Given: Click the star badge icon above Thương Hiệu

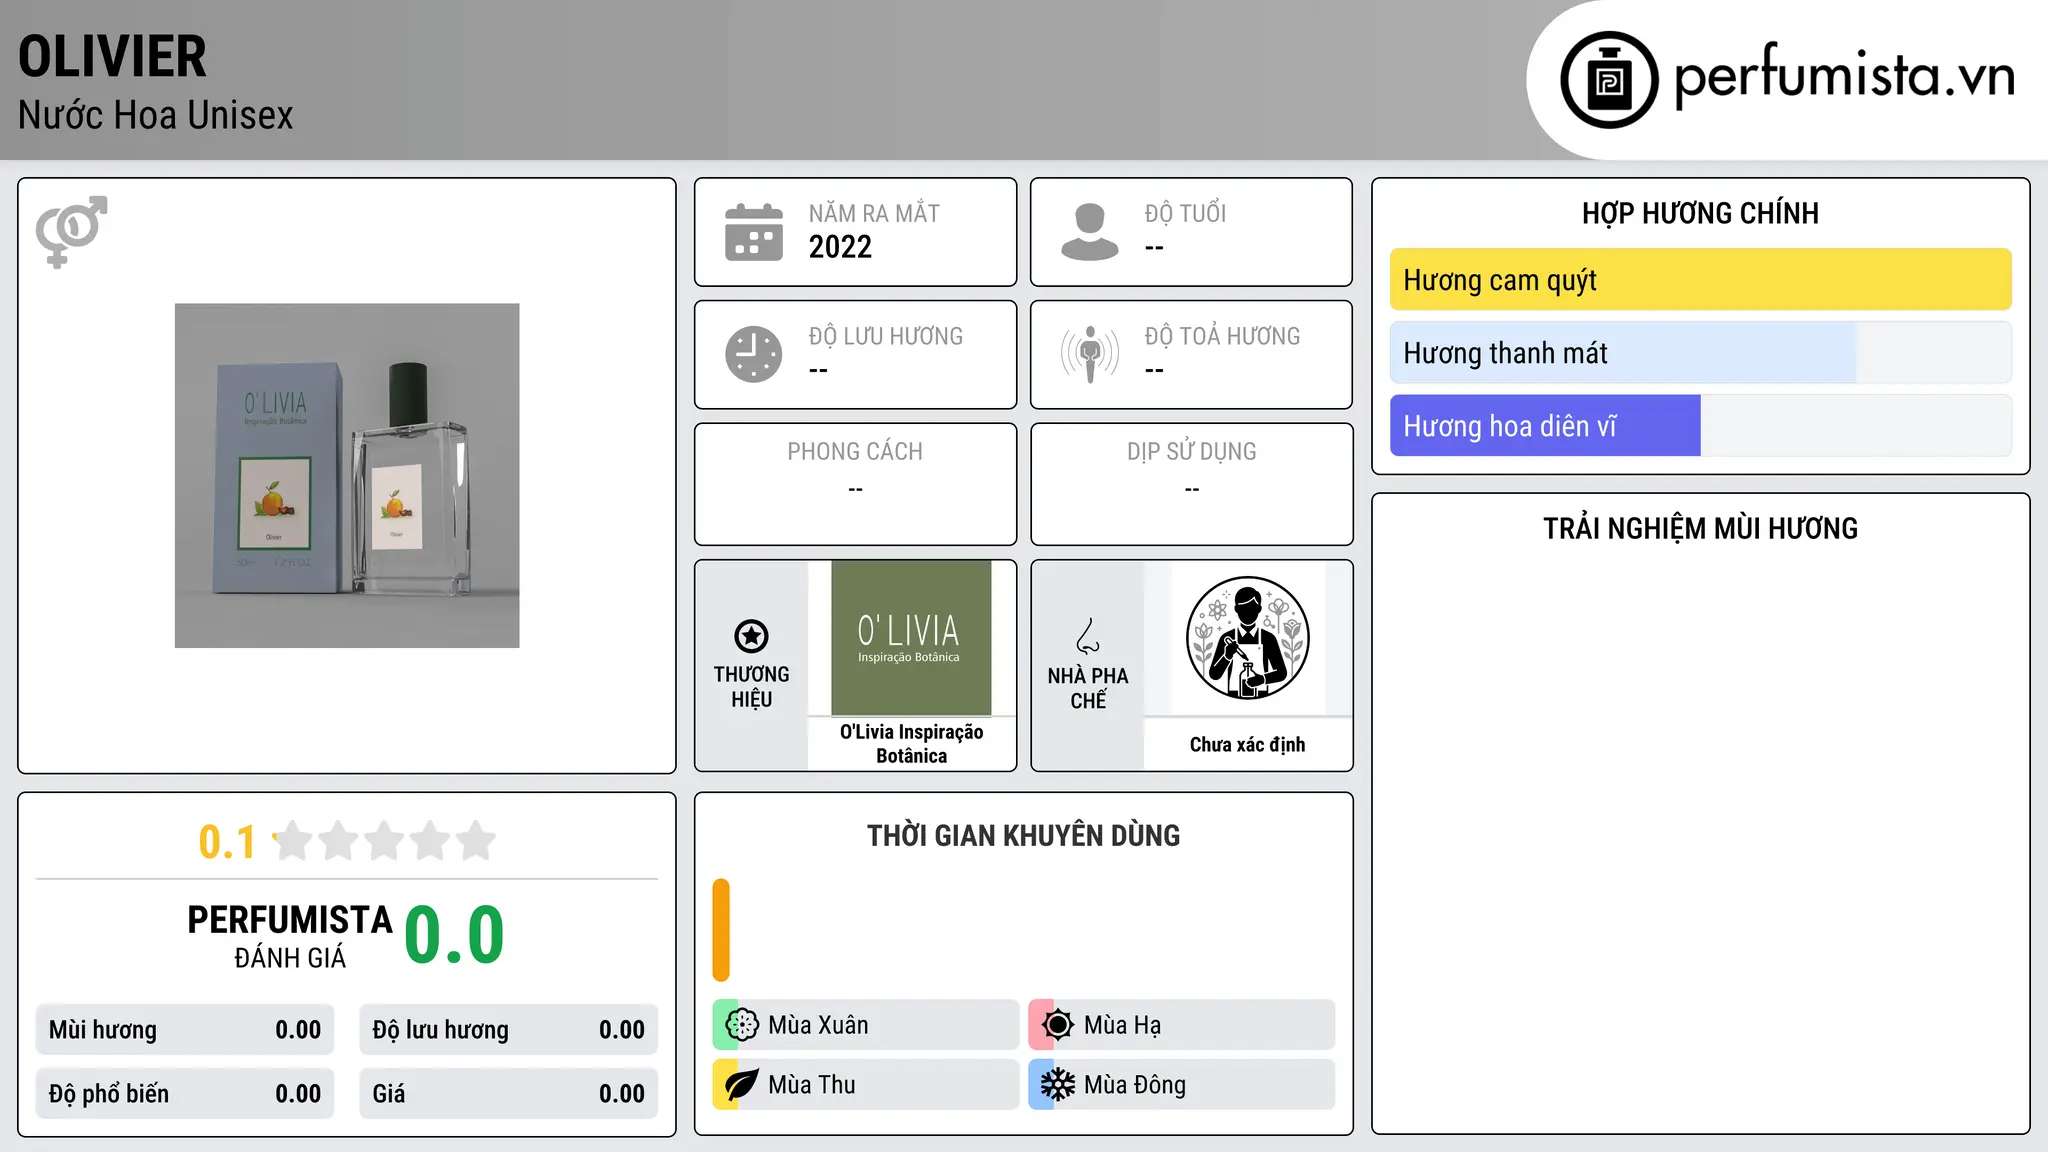Looking at the screenshot, I should [751, 636].
